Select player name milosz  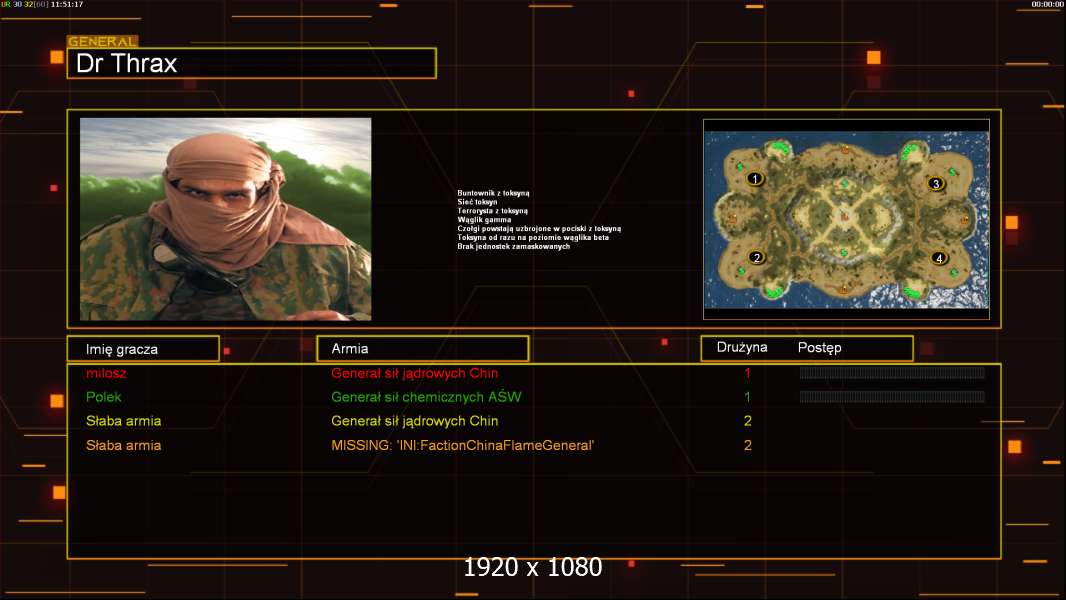(106, 373)
